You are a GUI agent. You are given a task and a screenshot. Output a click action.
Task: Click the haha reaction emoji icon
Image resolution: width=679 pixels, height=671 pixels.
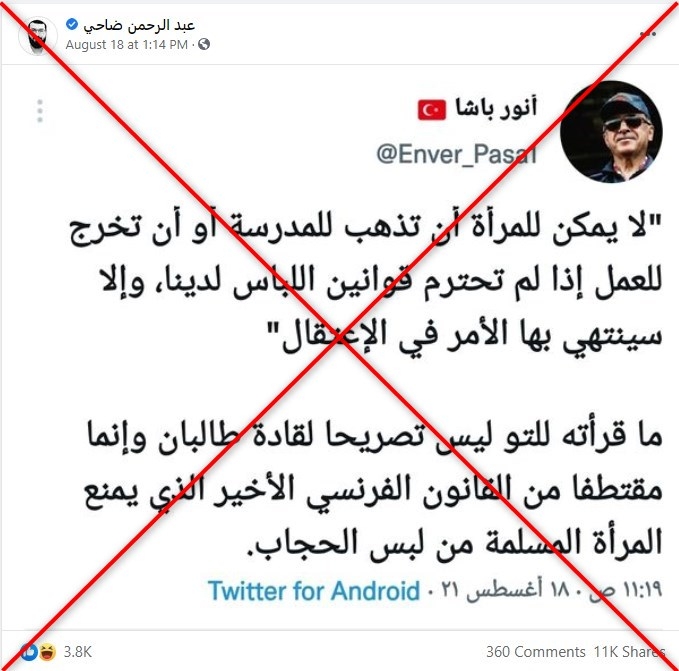[47, 652]
